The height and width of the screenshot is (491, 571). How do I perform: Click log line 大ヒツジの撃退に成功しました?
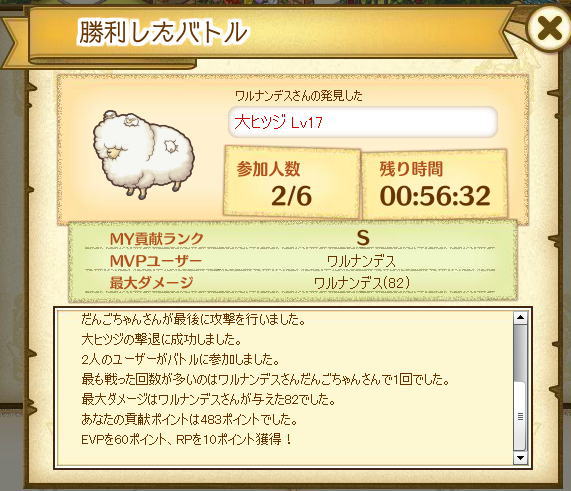162,339
